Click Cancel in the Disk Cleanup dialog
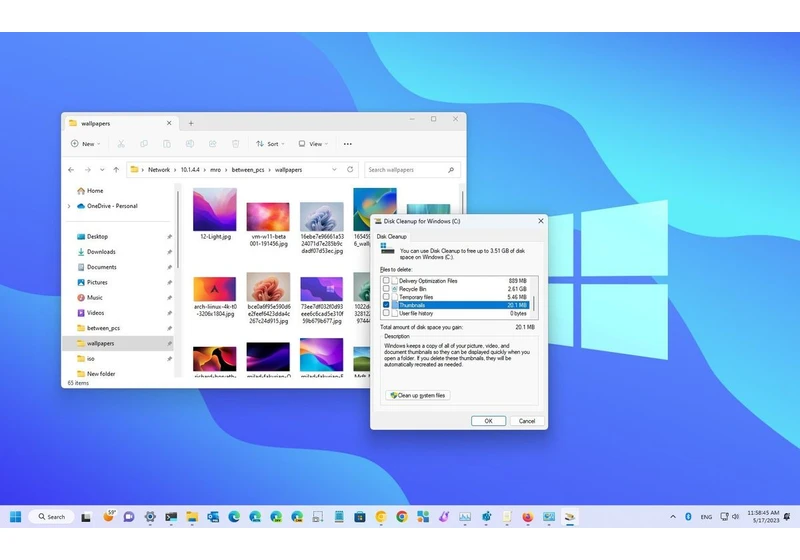The height and width of the screenshot is (560, 800). click(527, 421)
